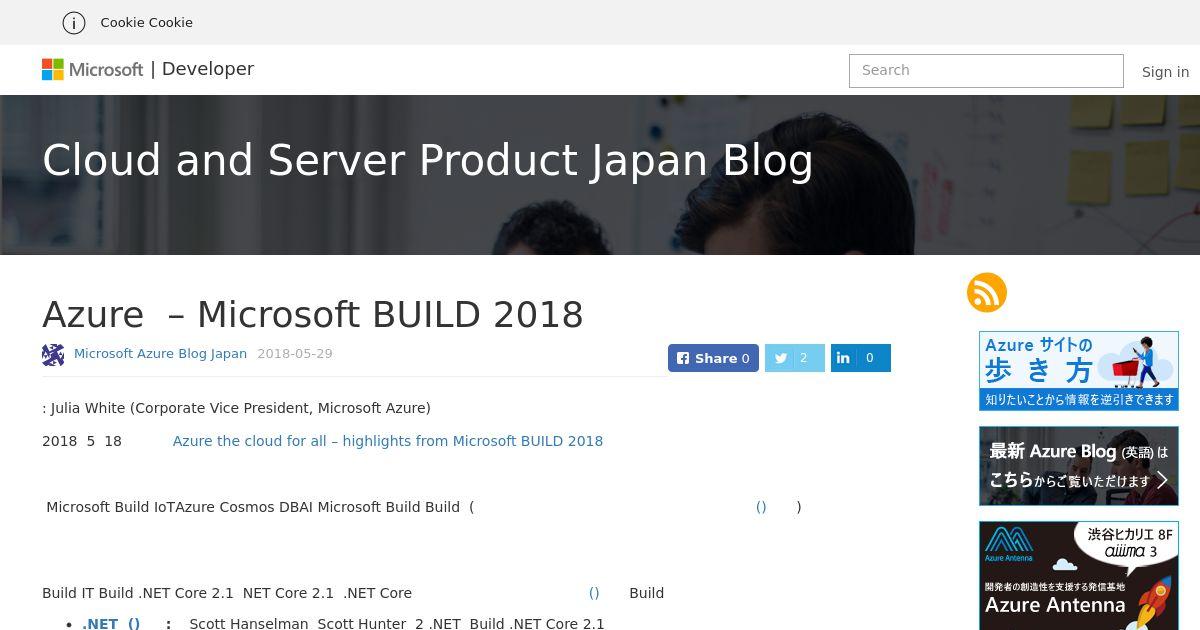Click the article title 'Azure – Microsoft BUILD 2018'
The image size is (1200, 630).
(x=313, y=315)
